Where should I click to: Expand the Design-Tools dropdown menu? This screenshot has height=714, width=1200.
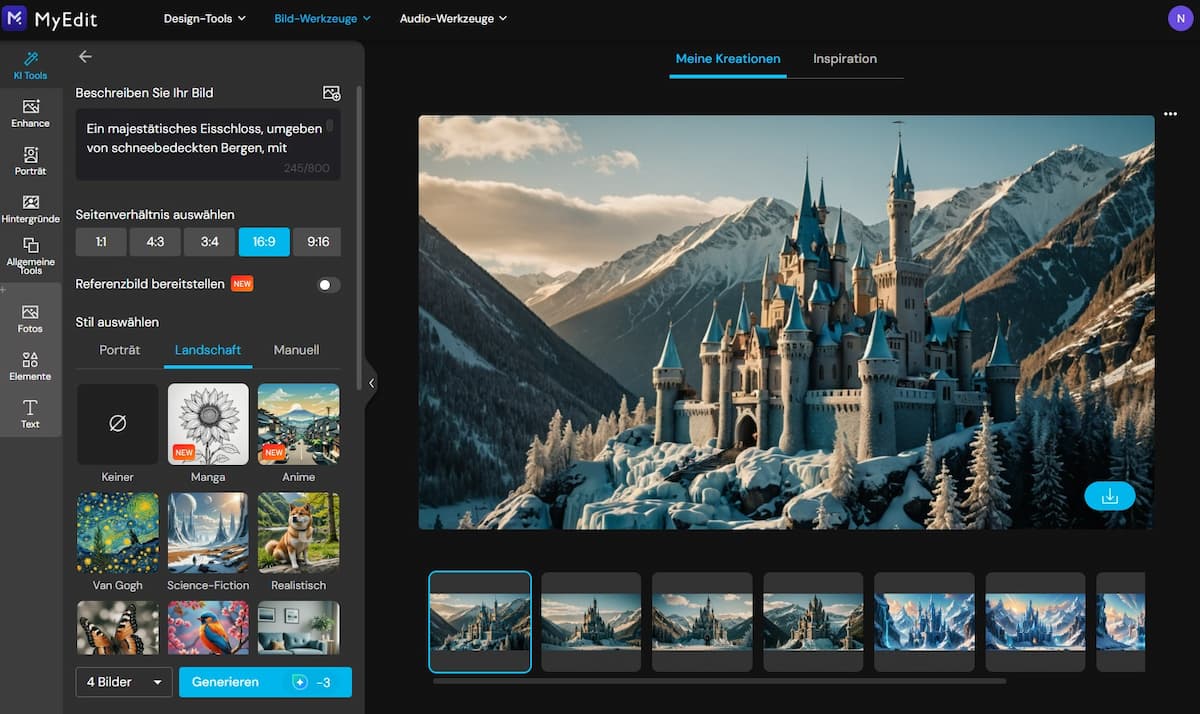click(205, 18)
